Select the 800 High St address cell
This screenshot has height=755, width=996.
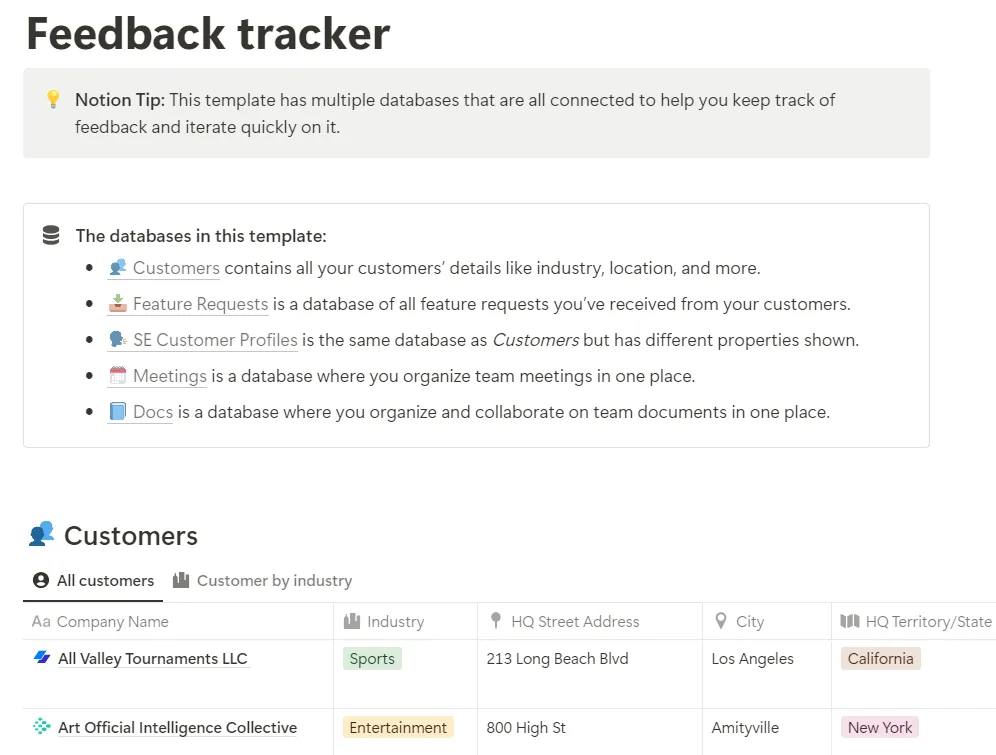tap(589, 728)
